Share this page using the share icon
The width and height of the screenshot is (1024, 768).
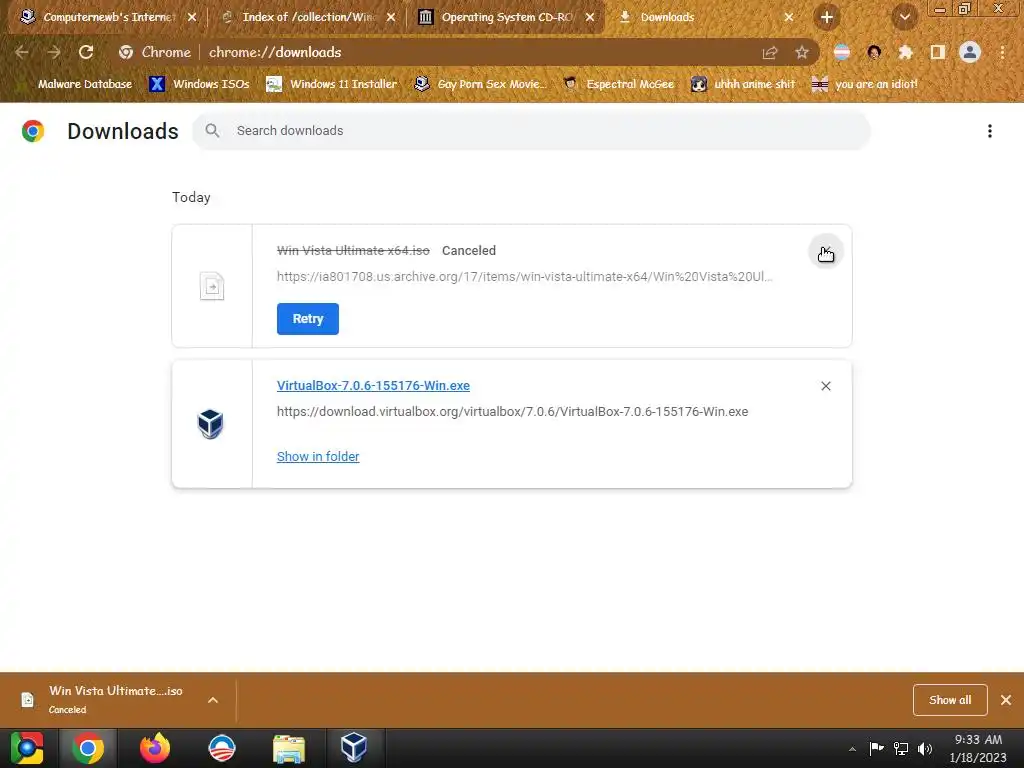tap(770, 52)
